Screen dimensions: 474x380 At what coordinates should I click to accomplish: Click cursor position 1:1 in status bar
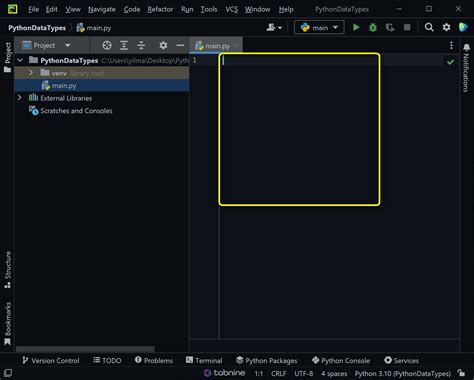(x=259, y=373)
